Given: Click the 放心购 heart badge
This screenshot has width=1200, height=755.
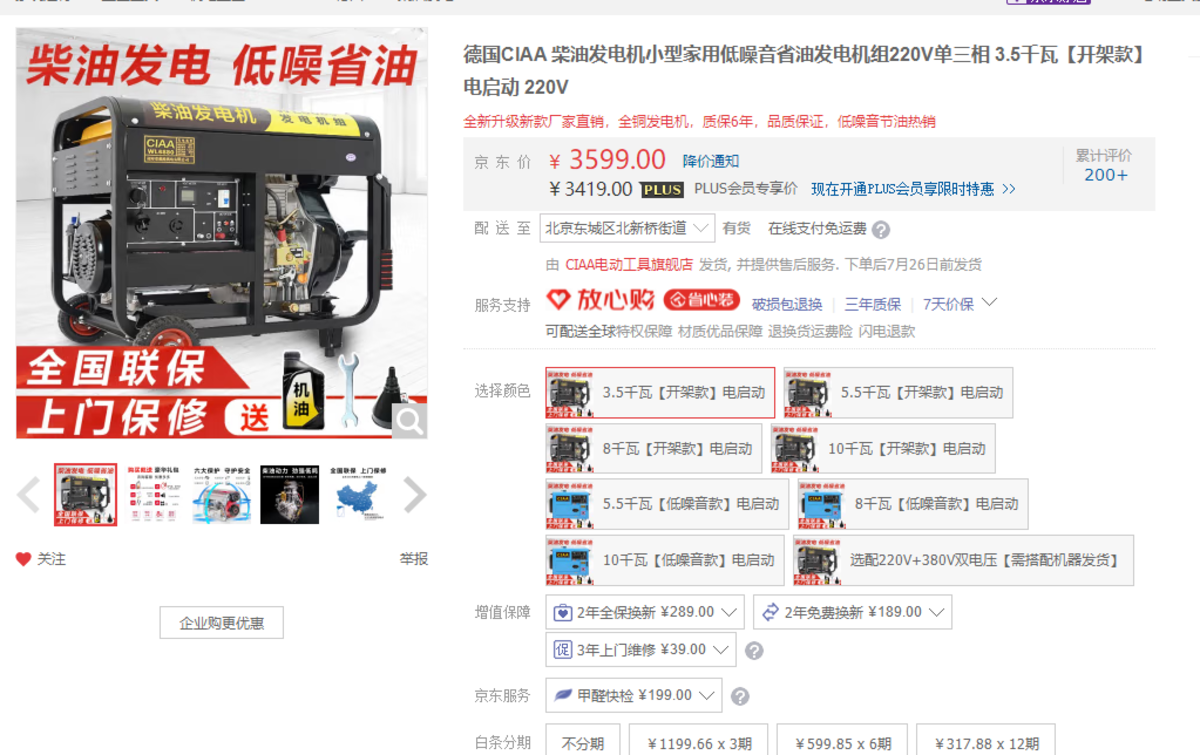Looking at the screenshot, I should [x=600, y=299].
